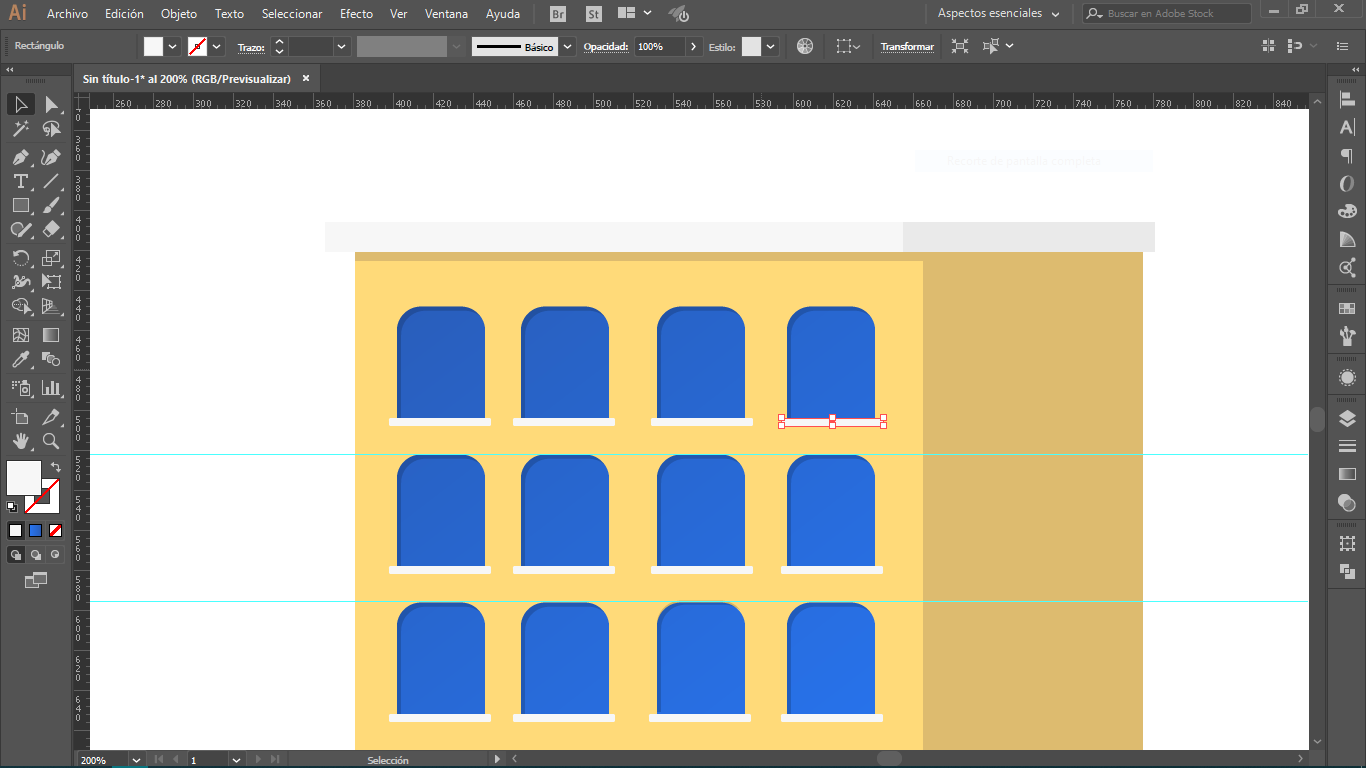
Task: Select the Direct Selection tool
Action: [x=51, y=105]
